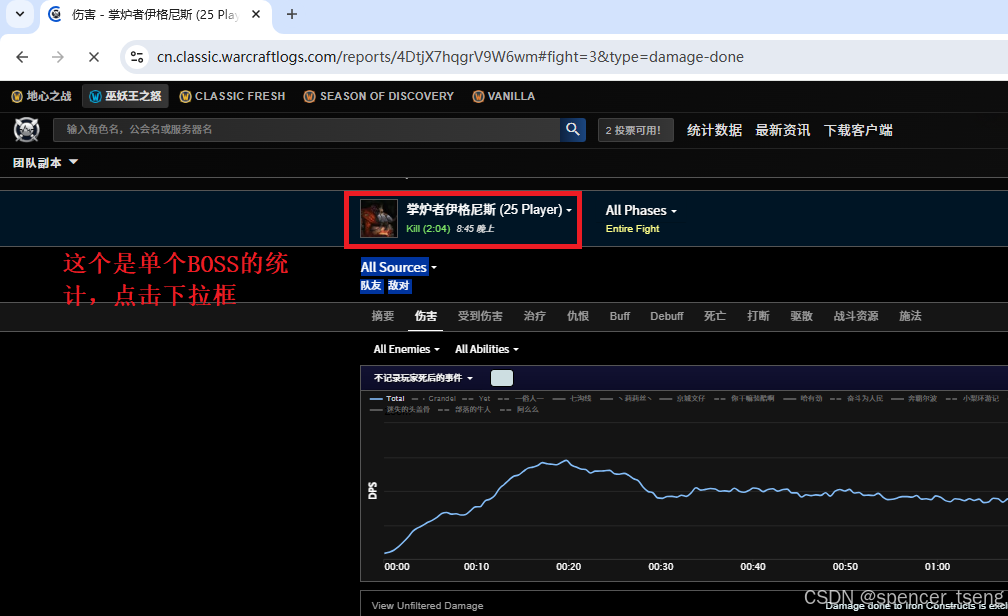Switch to the Buff tab
This screenshot has height=616, width=1008.
[x=620, y=316]
